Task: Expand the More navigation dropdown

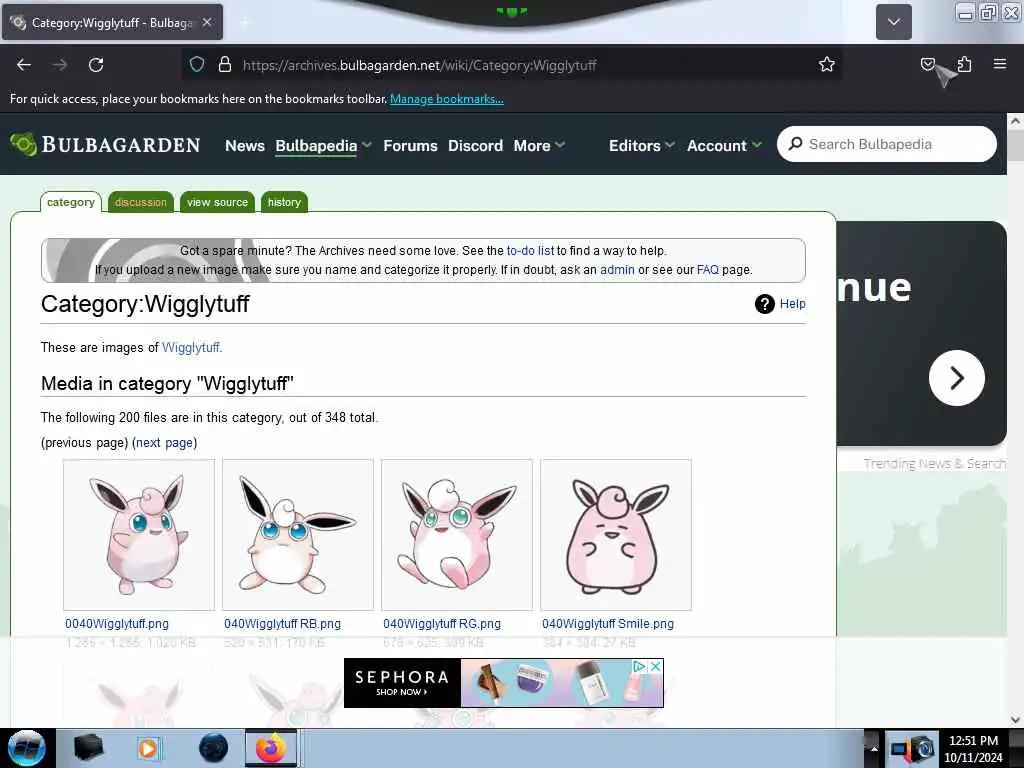Action: [560, 145]
